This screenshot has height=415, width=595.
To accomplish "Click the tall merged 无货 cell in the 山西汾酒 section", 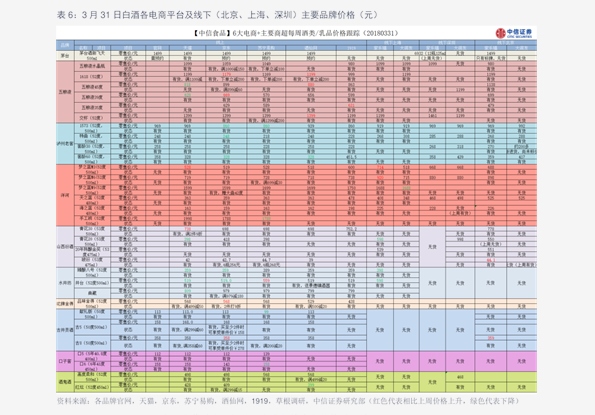I will (x=432, y=247).
